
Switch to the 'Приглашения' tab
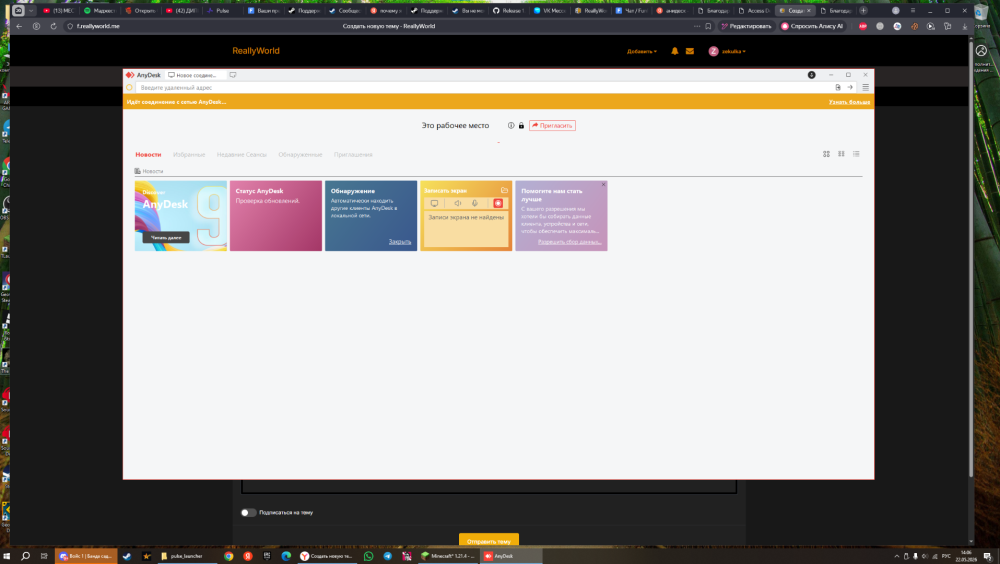point(353,154)
